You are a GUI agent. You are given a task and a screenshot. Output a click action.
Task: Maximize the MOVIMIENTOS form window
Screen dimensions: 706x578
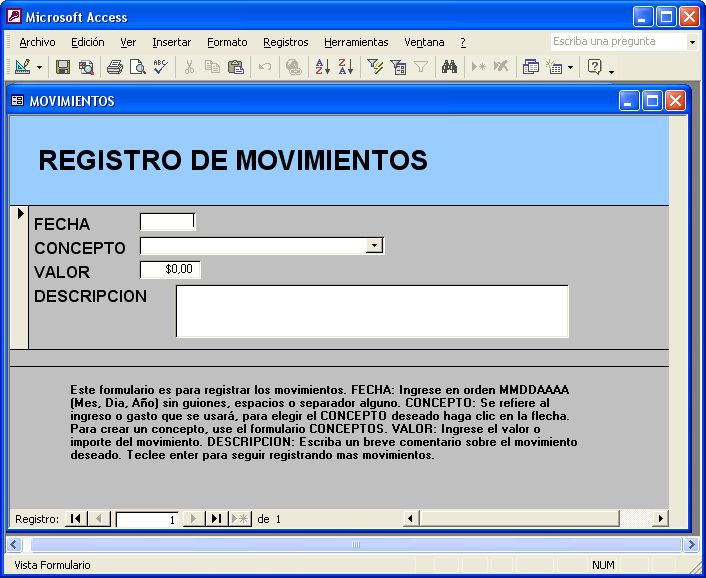(x=652, y=100)
